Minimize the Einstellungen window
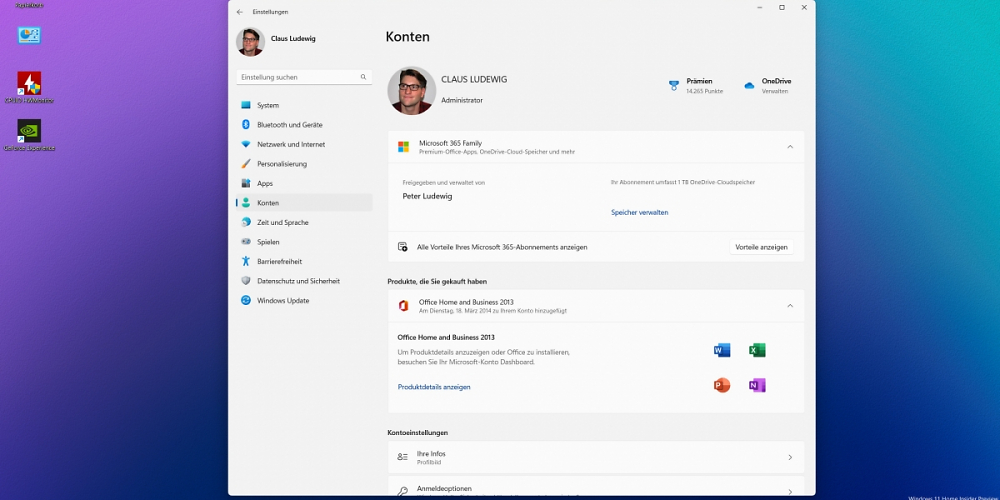Image resolution: width=1000 pixels, height=500 pixels. click(760, 8)
